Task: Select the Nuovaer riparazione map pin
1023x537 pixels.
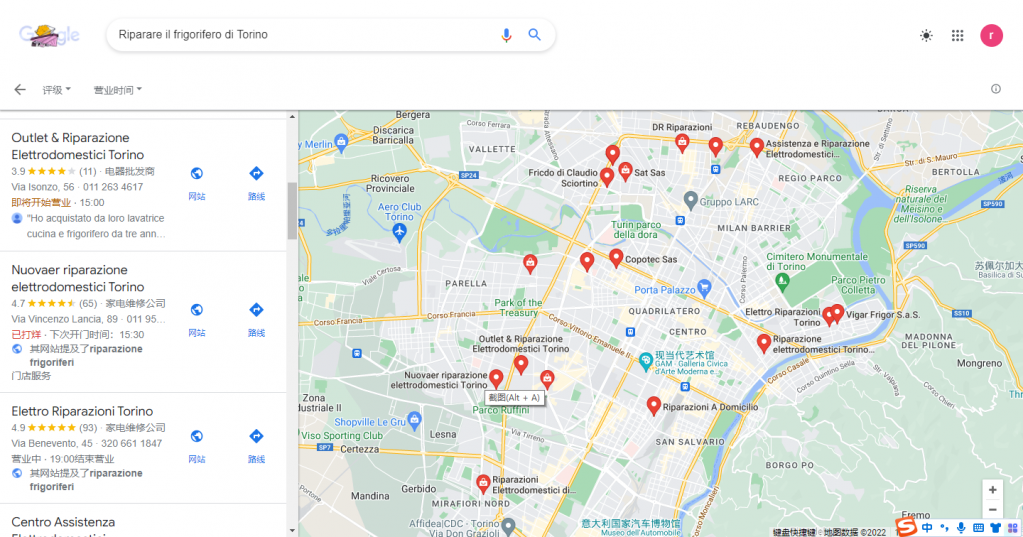Action: (496, 378)
